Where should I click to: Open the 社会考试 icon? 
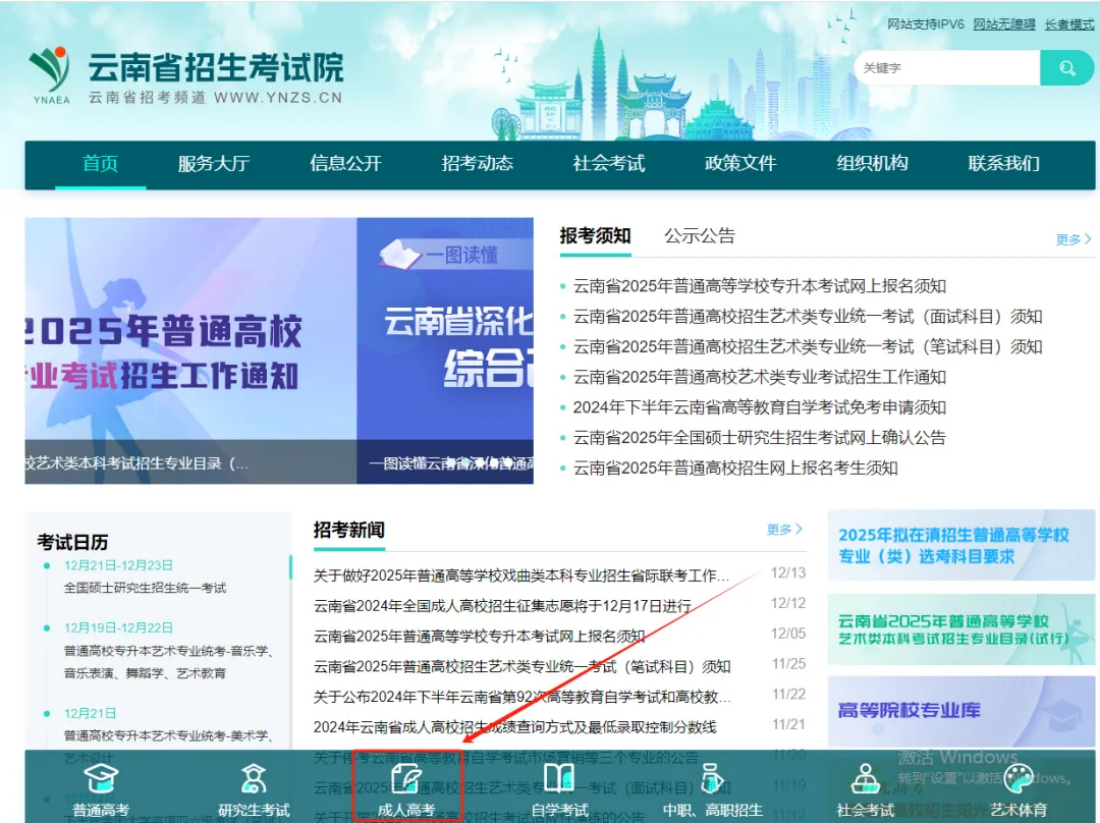point(865,778)
